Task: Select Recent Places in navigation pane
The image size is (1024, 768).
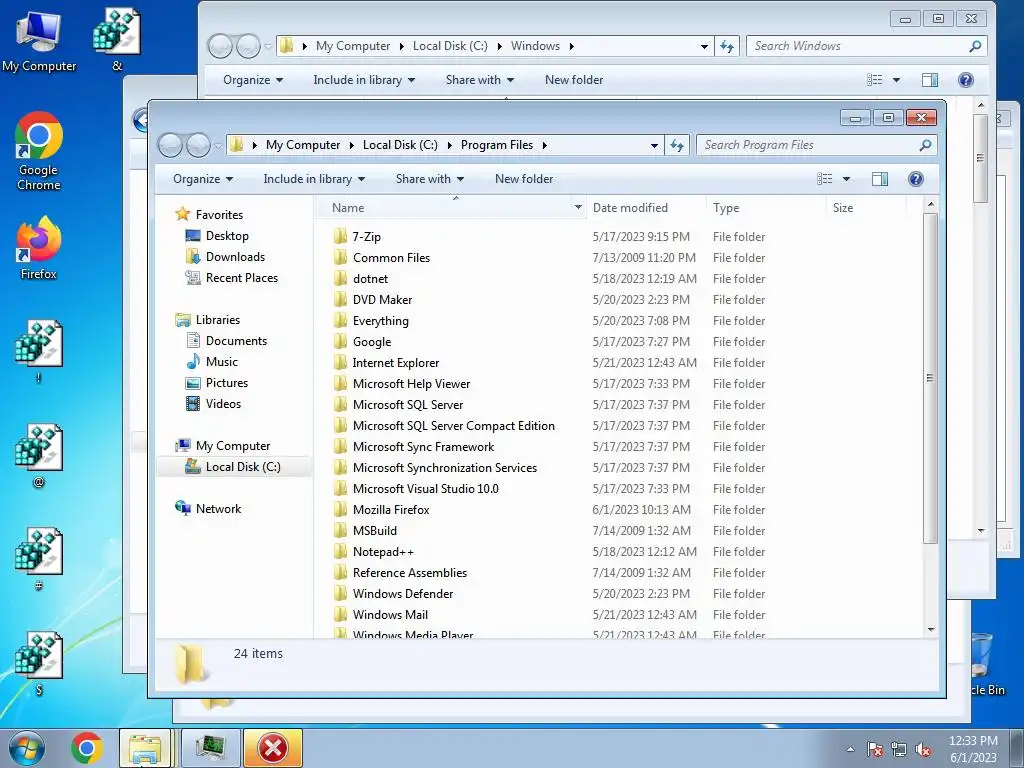Action: point(242,278)
